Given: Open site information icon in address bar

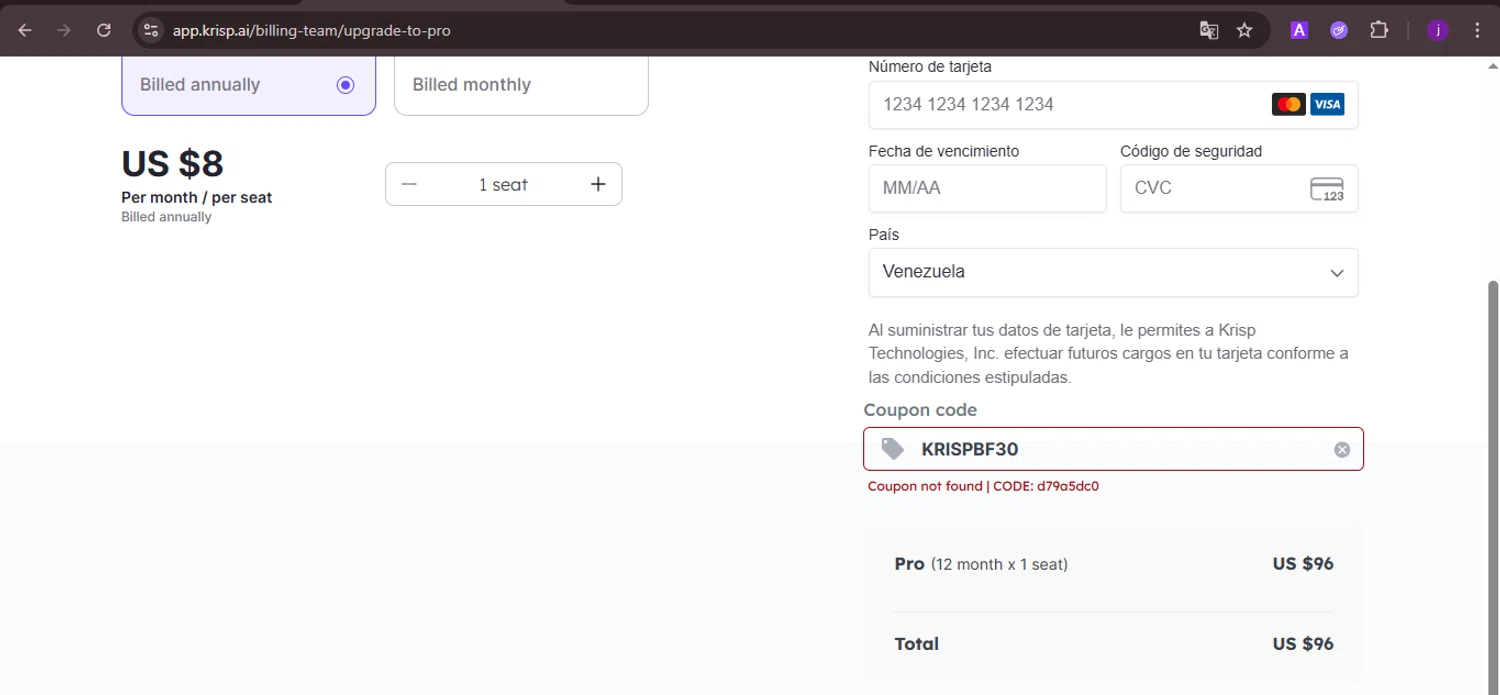Looking at the screenshot, I should 151,30.
